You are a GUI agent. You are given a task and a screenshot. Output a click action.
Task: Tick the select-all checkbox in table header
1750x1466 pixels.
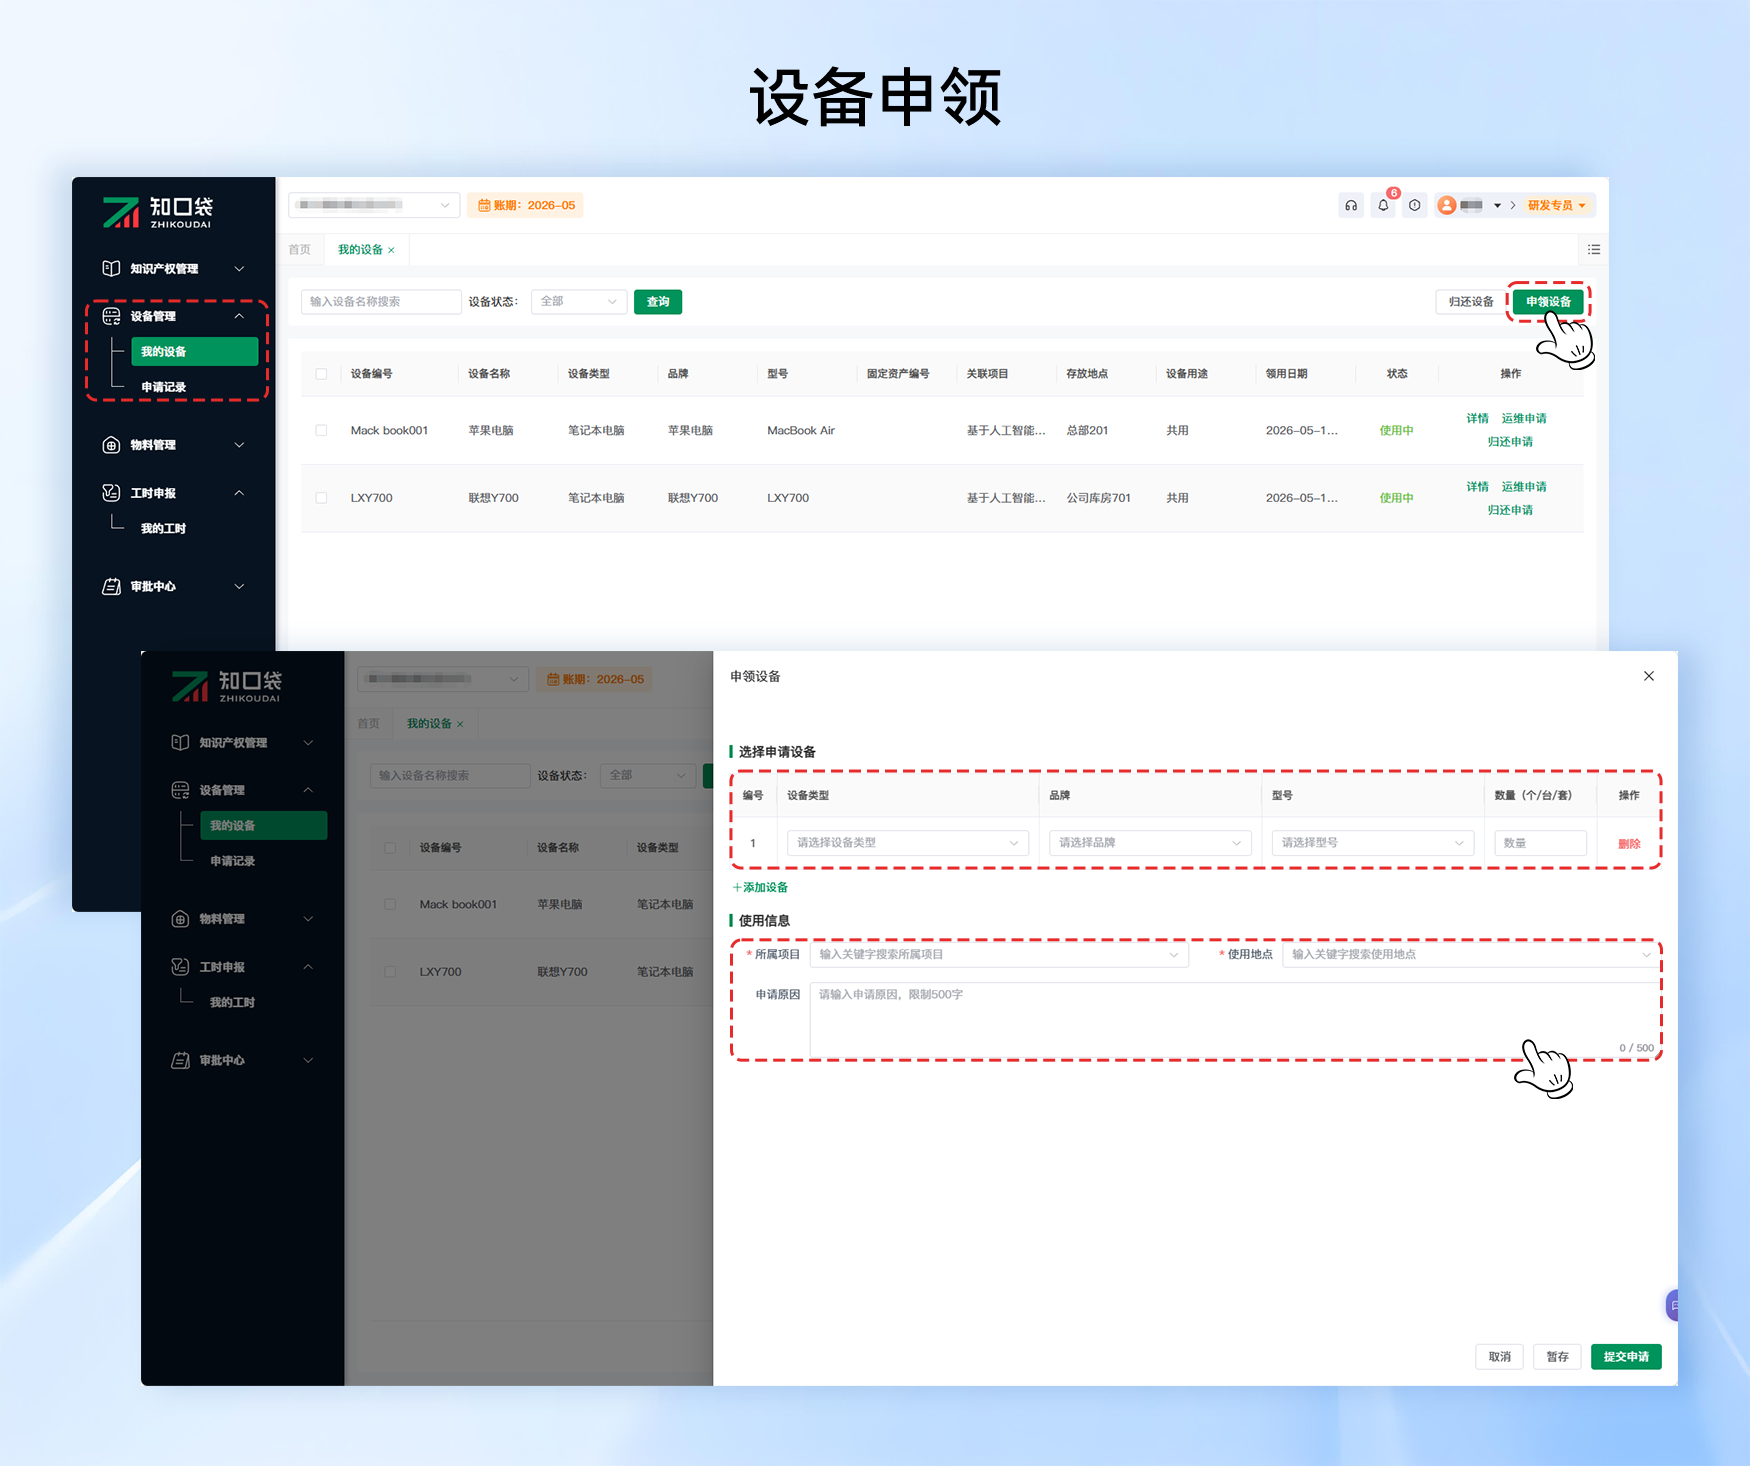click(321, 374)
